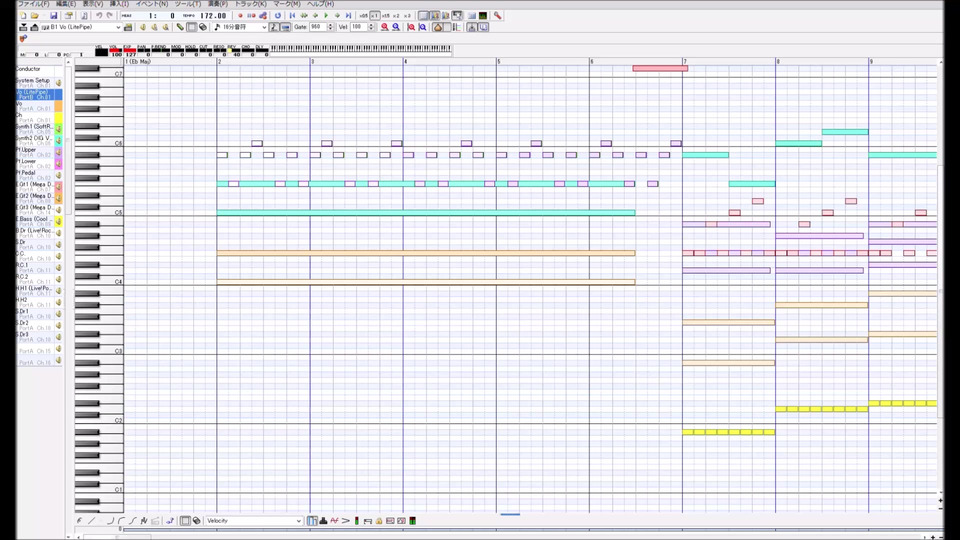Click the track list vertical scrollbar
960x540 pixels.
tap(69, 138)
